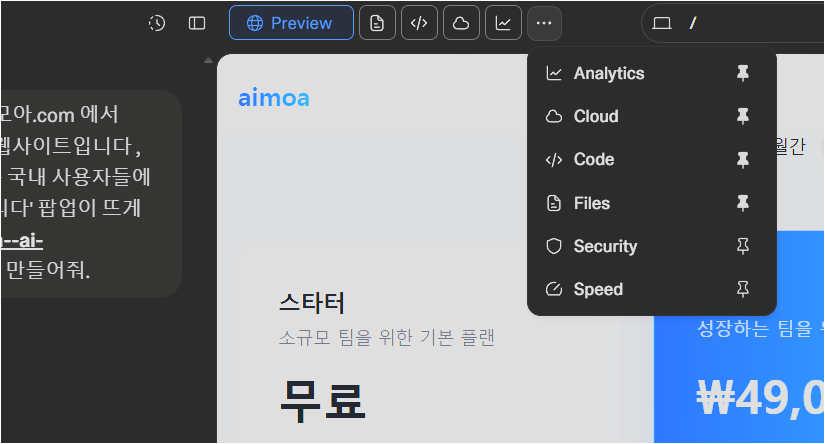
Task: Click the laptop device icon beside URL path
Action: (662, 23)
